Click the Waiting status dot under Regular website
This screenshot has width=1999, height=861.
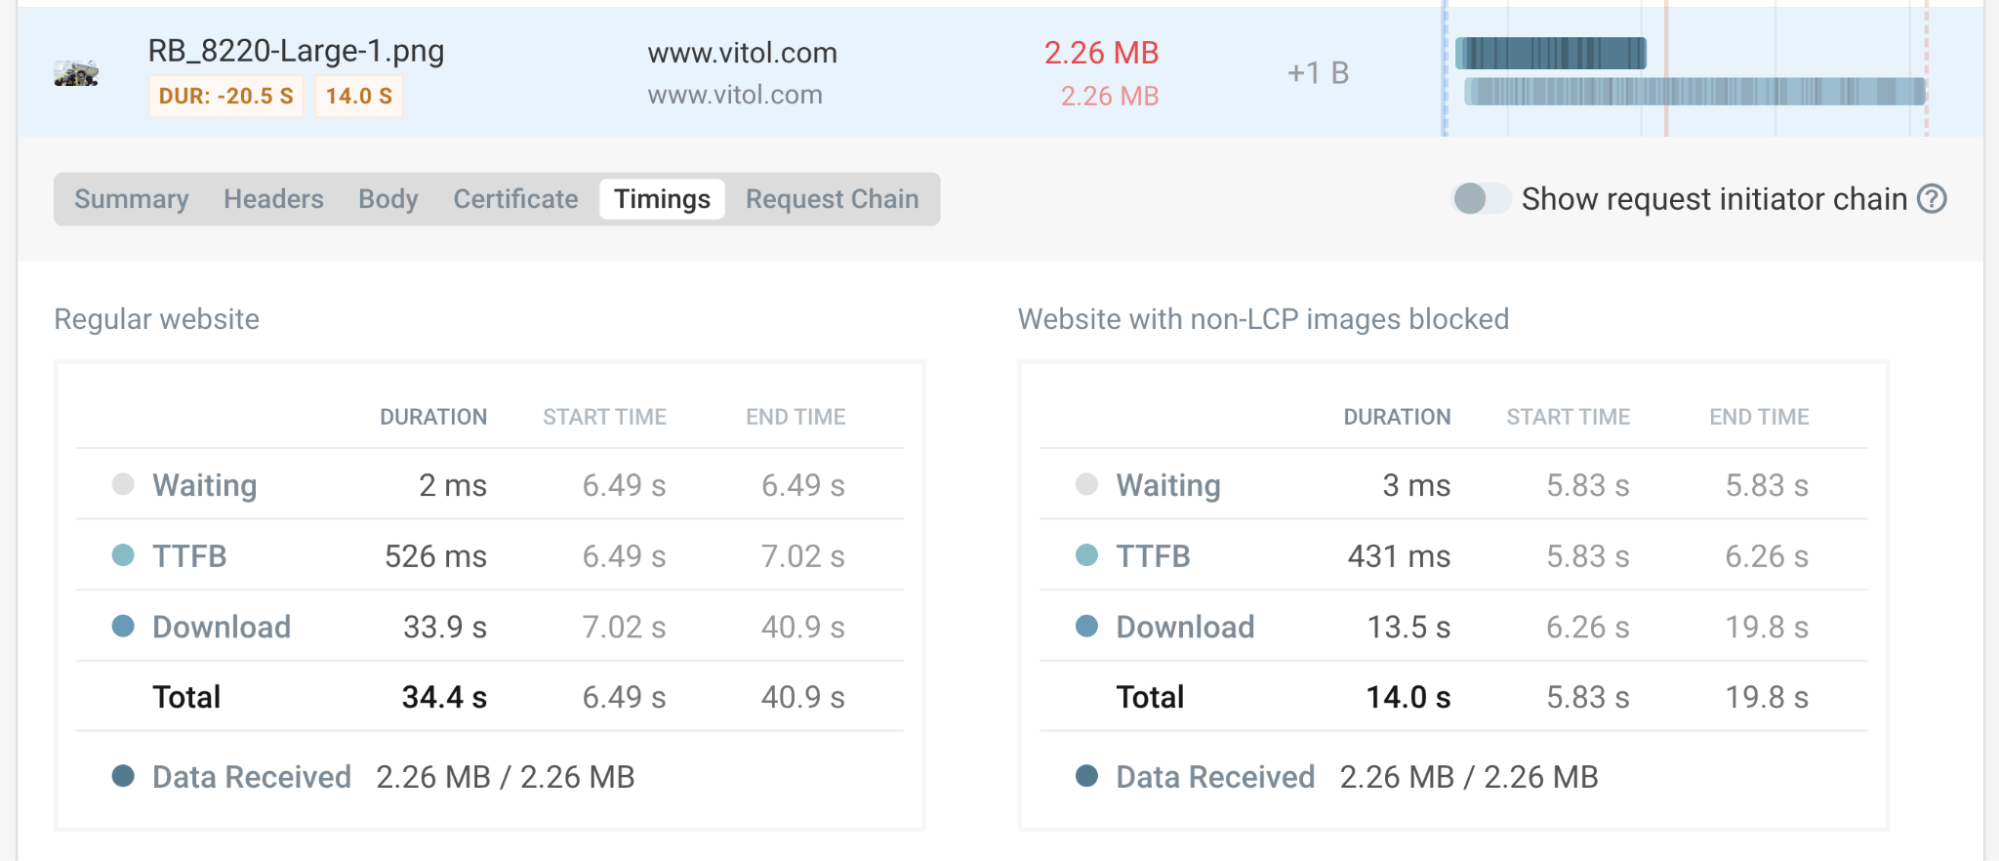[122, 485]
